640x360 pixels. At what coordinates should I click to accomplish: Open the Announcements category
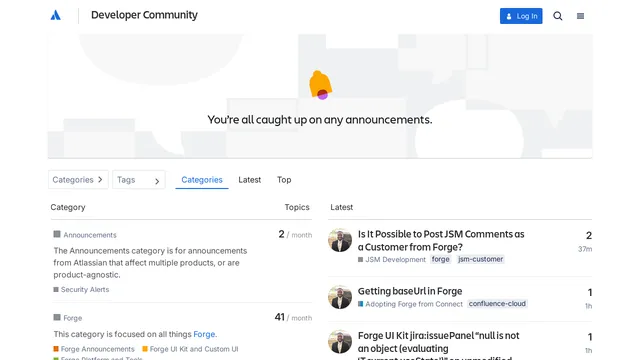90,235
